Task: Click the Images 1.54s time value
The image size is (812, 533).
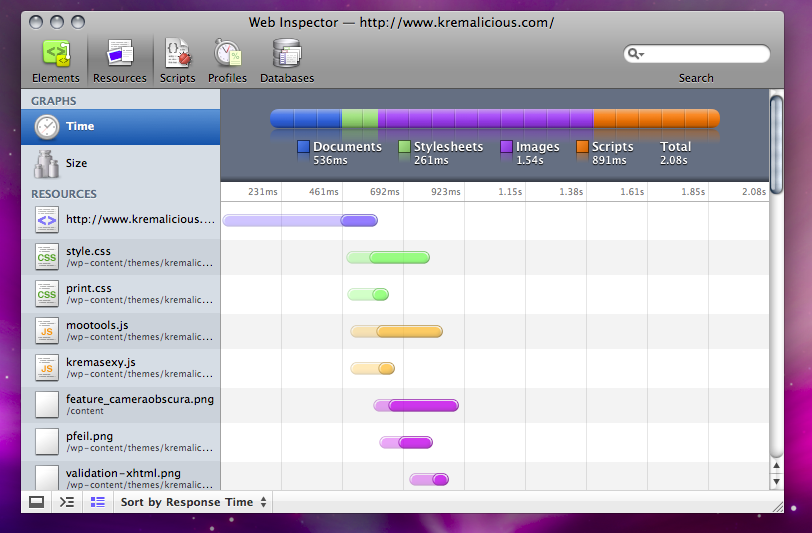Action: click(x=530, y=161)
